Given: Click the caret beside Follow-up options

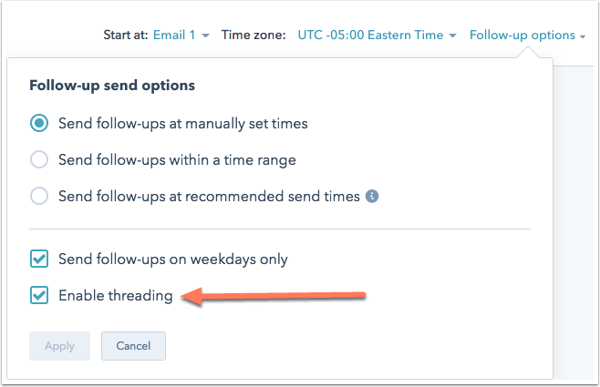Looking at the screenshot, I should (x=582, y=37).
